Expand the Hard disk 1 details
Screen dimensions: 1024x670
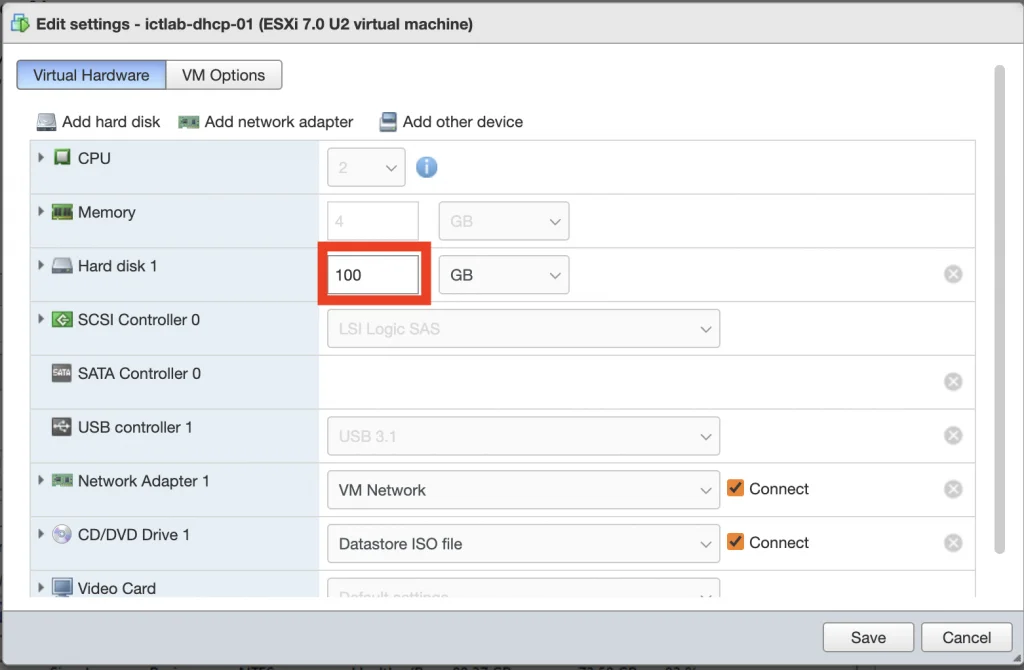41,266
